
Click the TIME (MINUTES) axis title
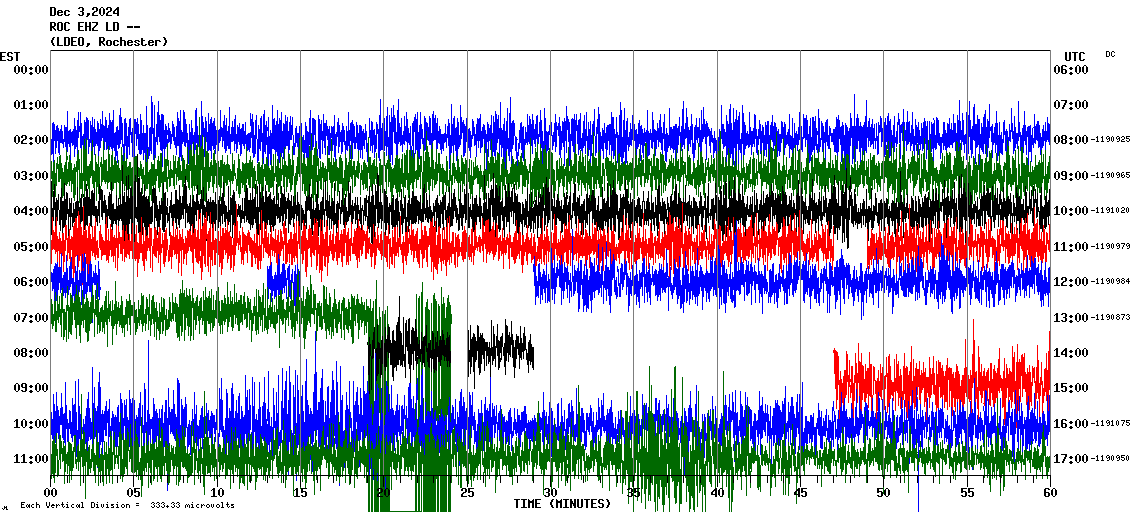pos(562,504)
